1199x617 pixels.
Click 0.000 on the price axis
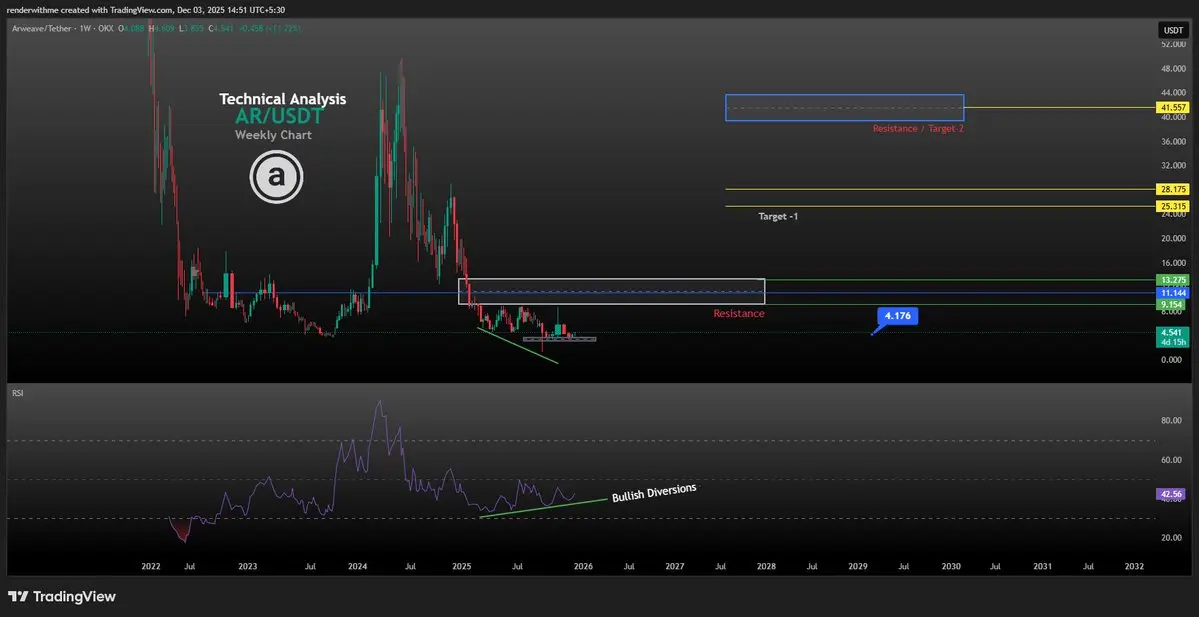(1171, 359)
